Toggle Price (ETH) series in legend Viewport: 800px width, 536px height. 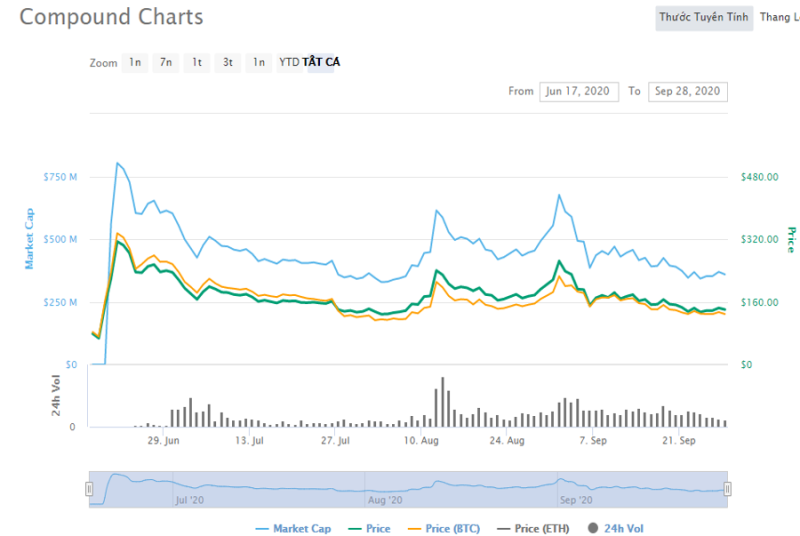click(533, 529)
